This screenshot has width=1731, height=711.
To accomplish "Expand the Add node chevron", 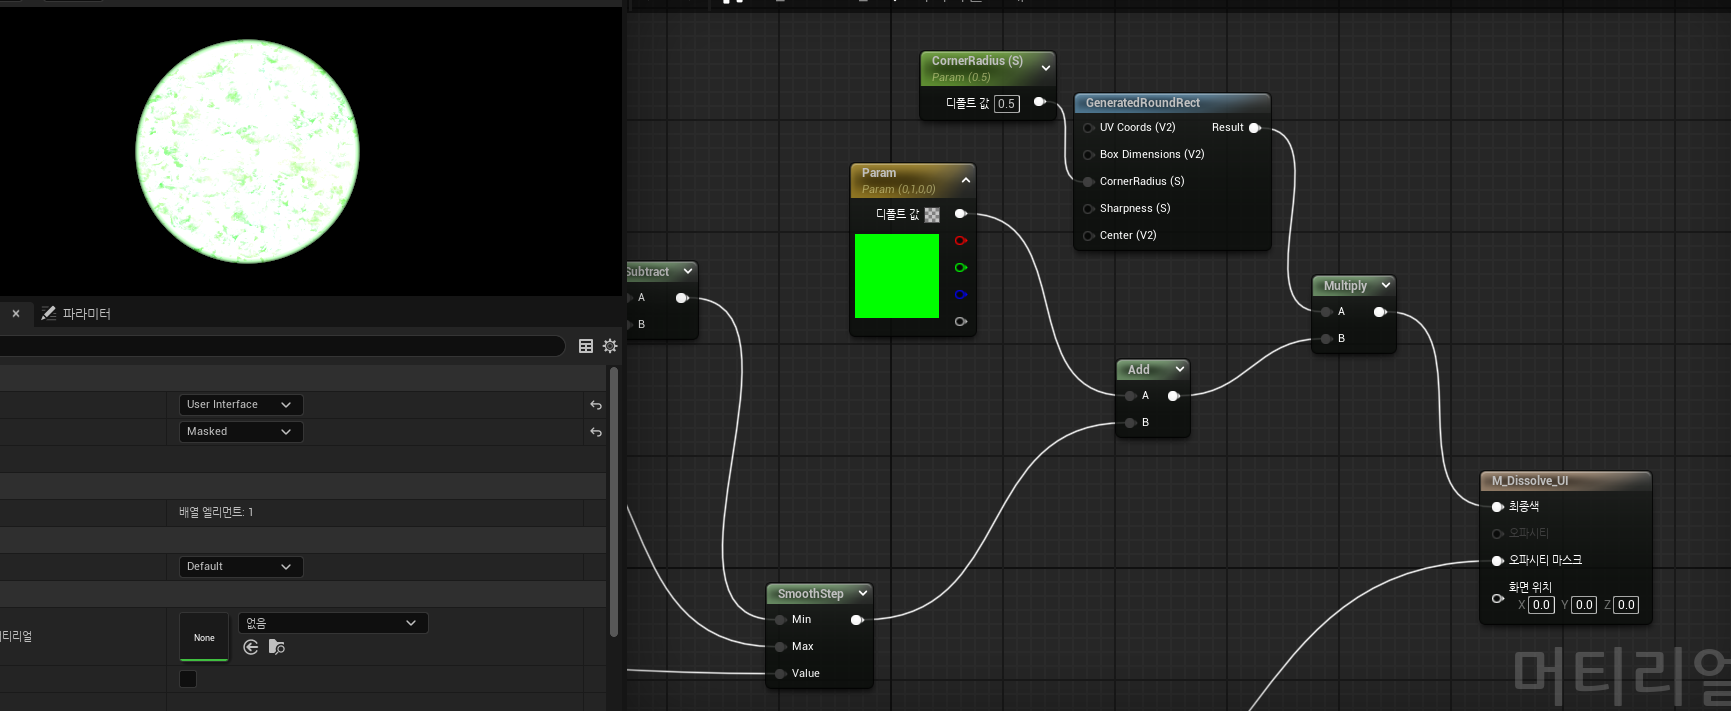I will [x=1180, y=369].
